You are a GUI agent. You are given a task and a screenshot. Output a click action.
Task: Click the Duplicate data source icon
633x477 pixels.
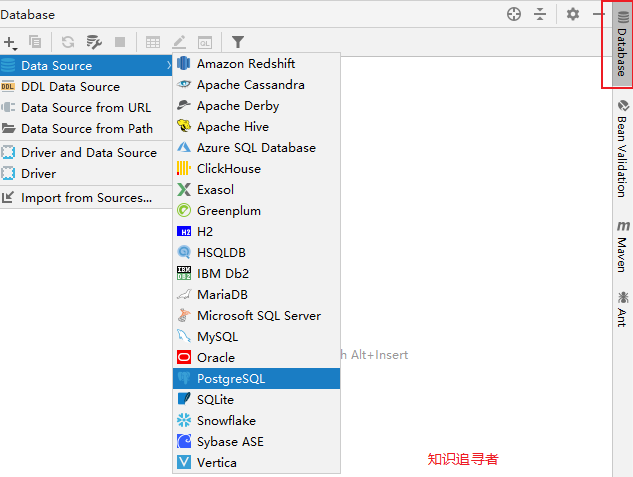tap(35, 42)
